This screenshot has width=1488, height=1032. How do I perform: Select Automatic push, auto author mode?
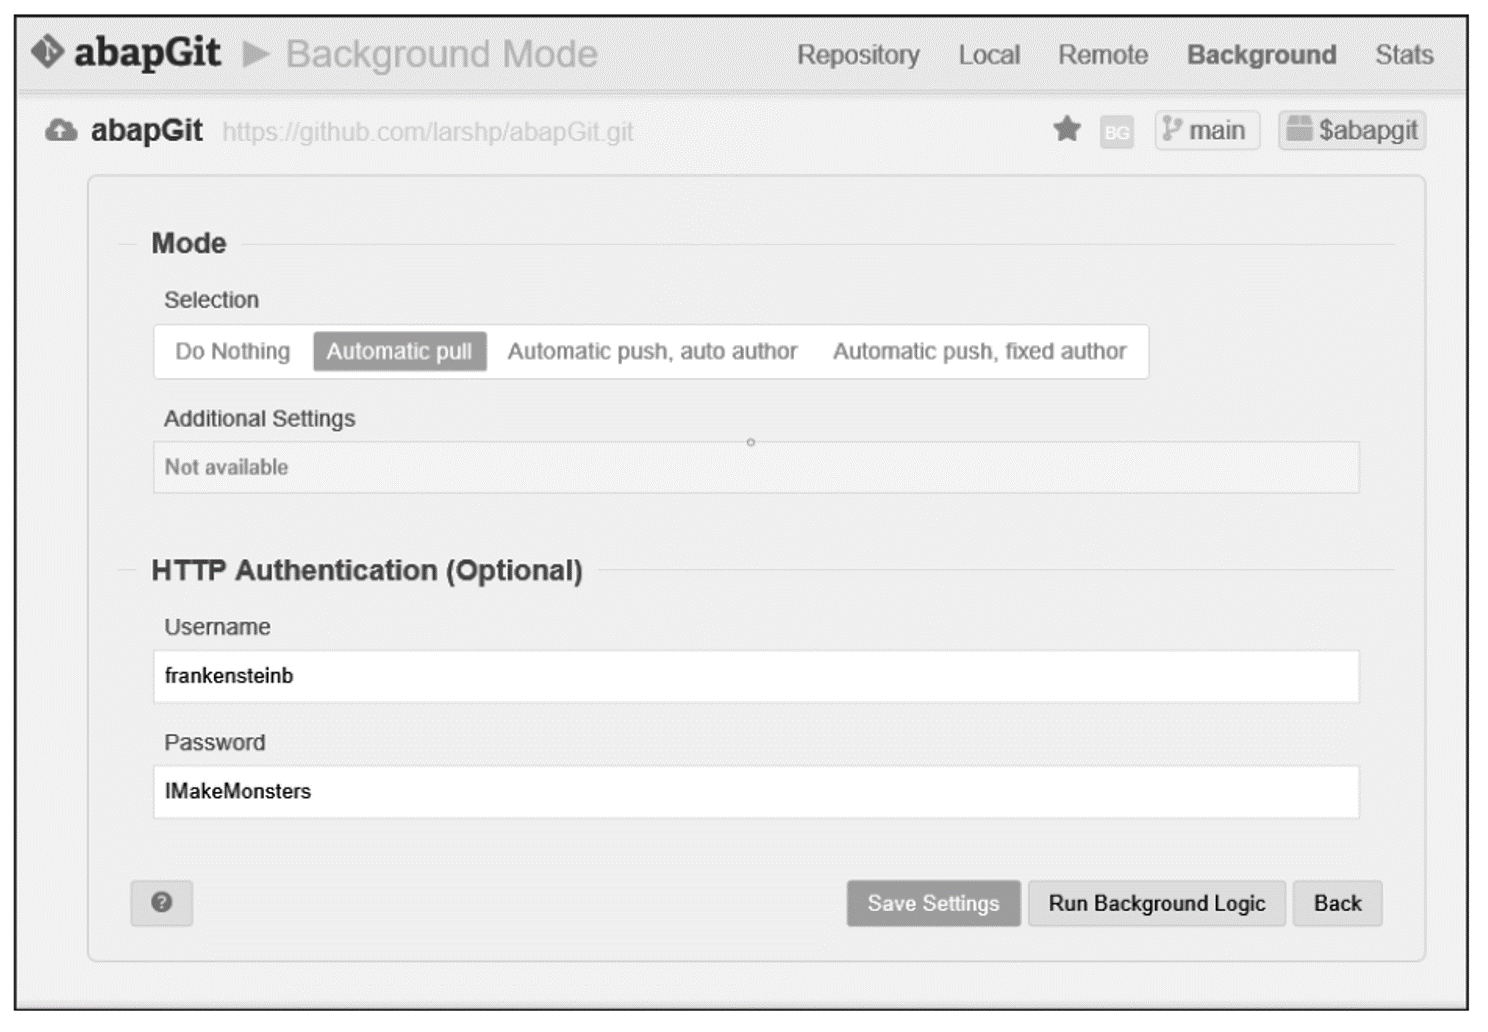click(x=651, y=351)
